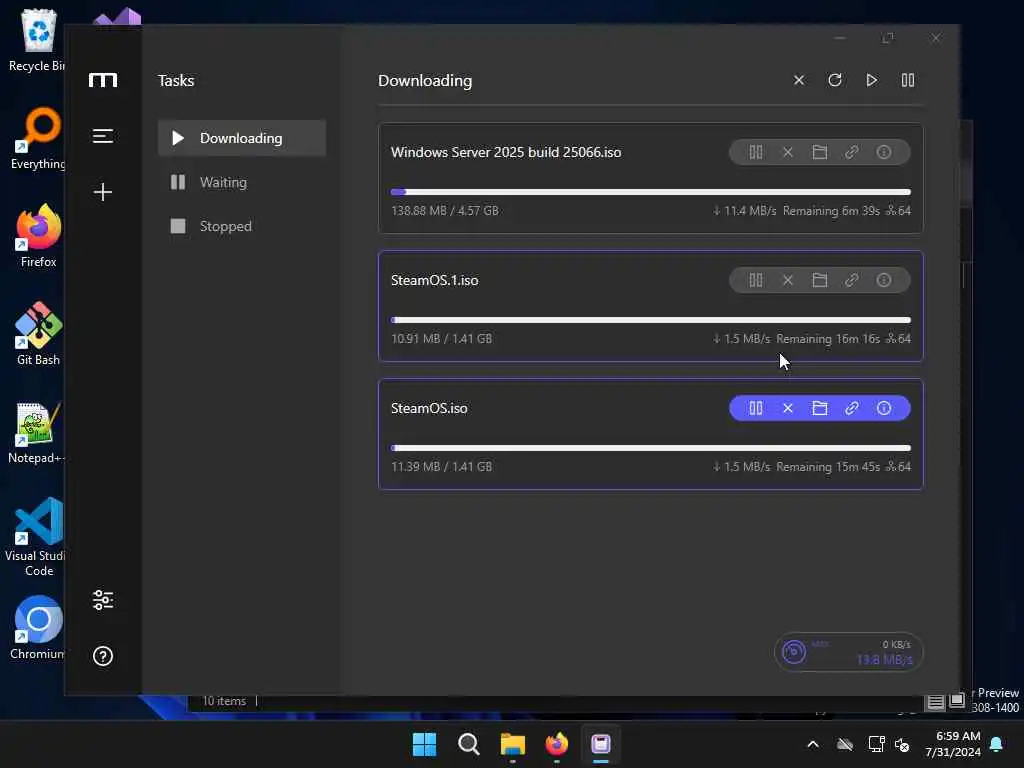Open the Windows Start menu
The width and height of the screenshot is (1024, 768).
(424, 744)
